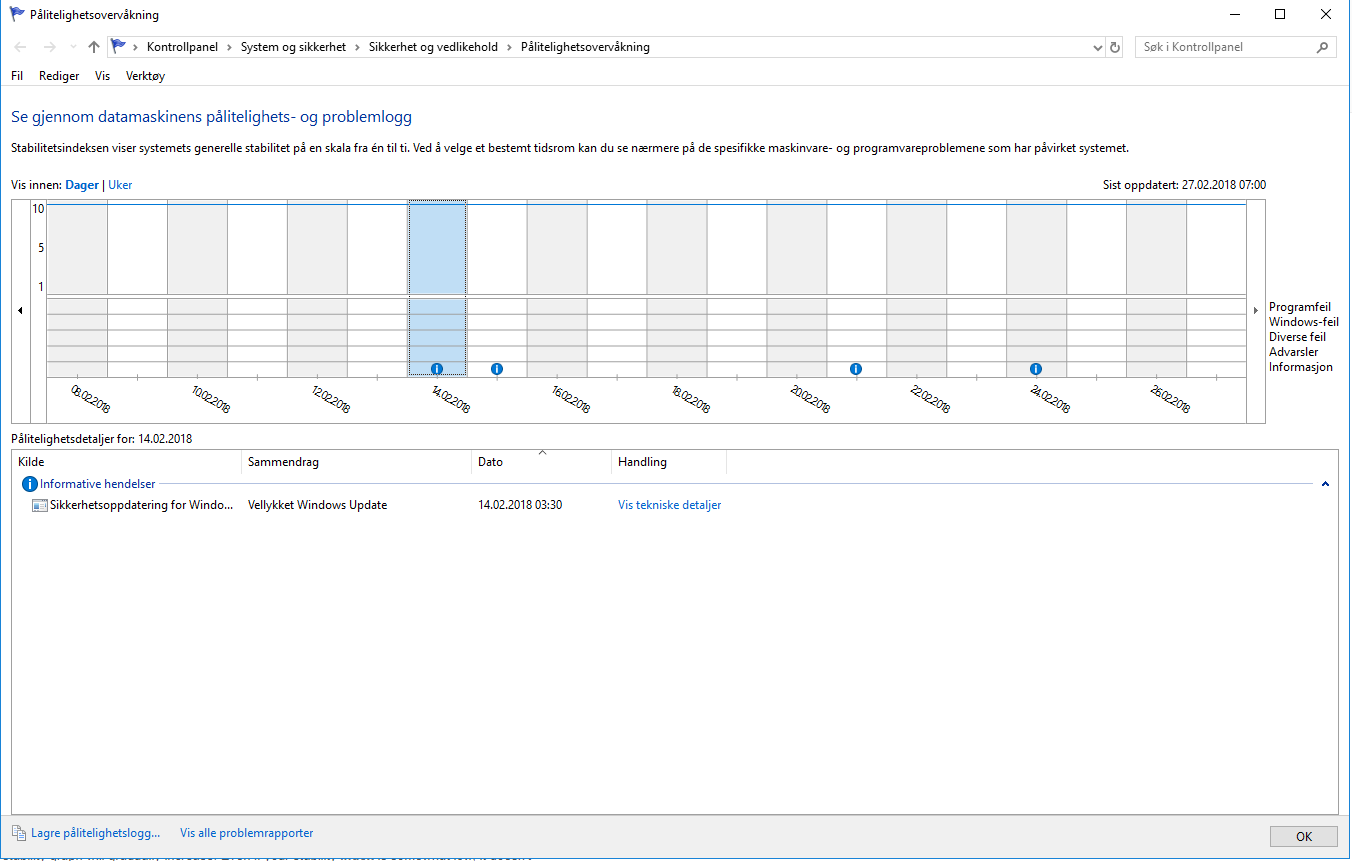Open Vis tekniske detaljer link

pyautogui.click(x=669, y=506)
